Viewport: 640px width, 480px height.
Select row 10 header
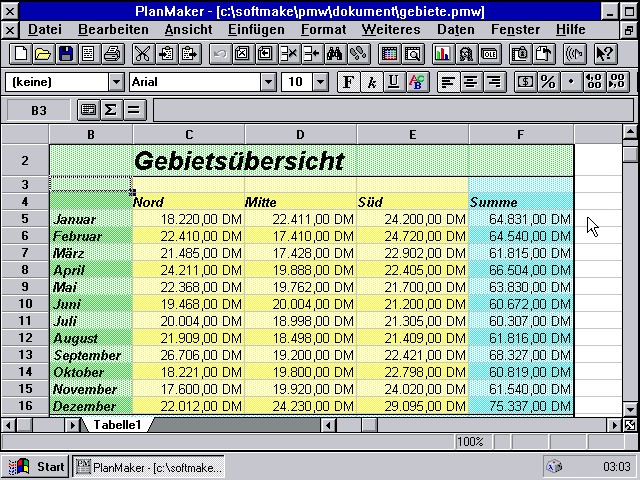[x=25, y=304]
